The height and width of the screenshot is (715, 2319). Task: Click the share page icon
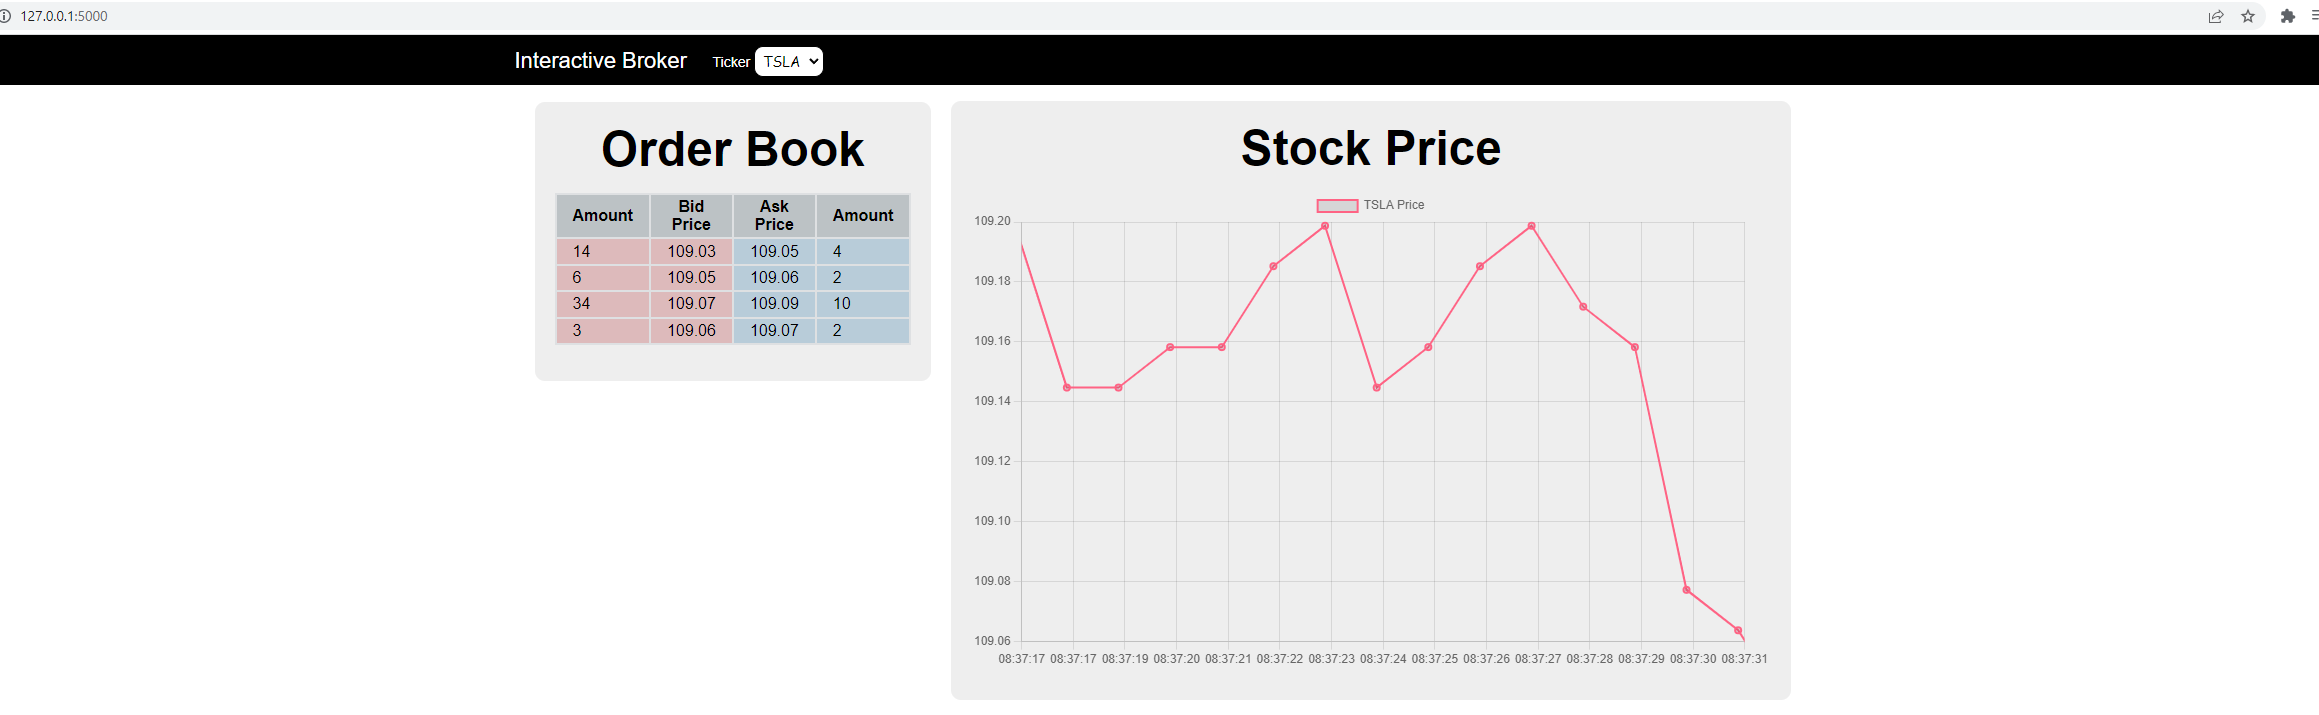tap(2217, 16)
